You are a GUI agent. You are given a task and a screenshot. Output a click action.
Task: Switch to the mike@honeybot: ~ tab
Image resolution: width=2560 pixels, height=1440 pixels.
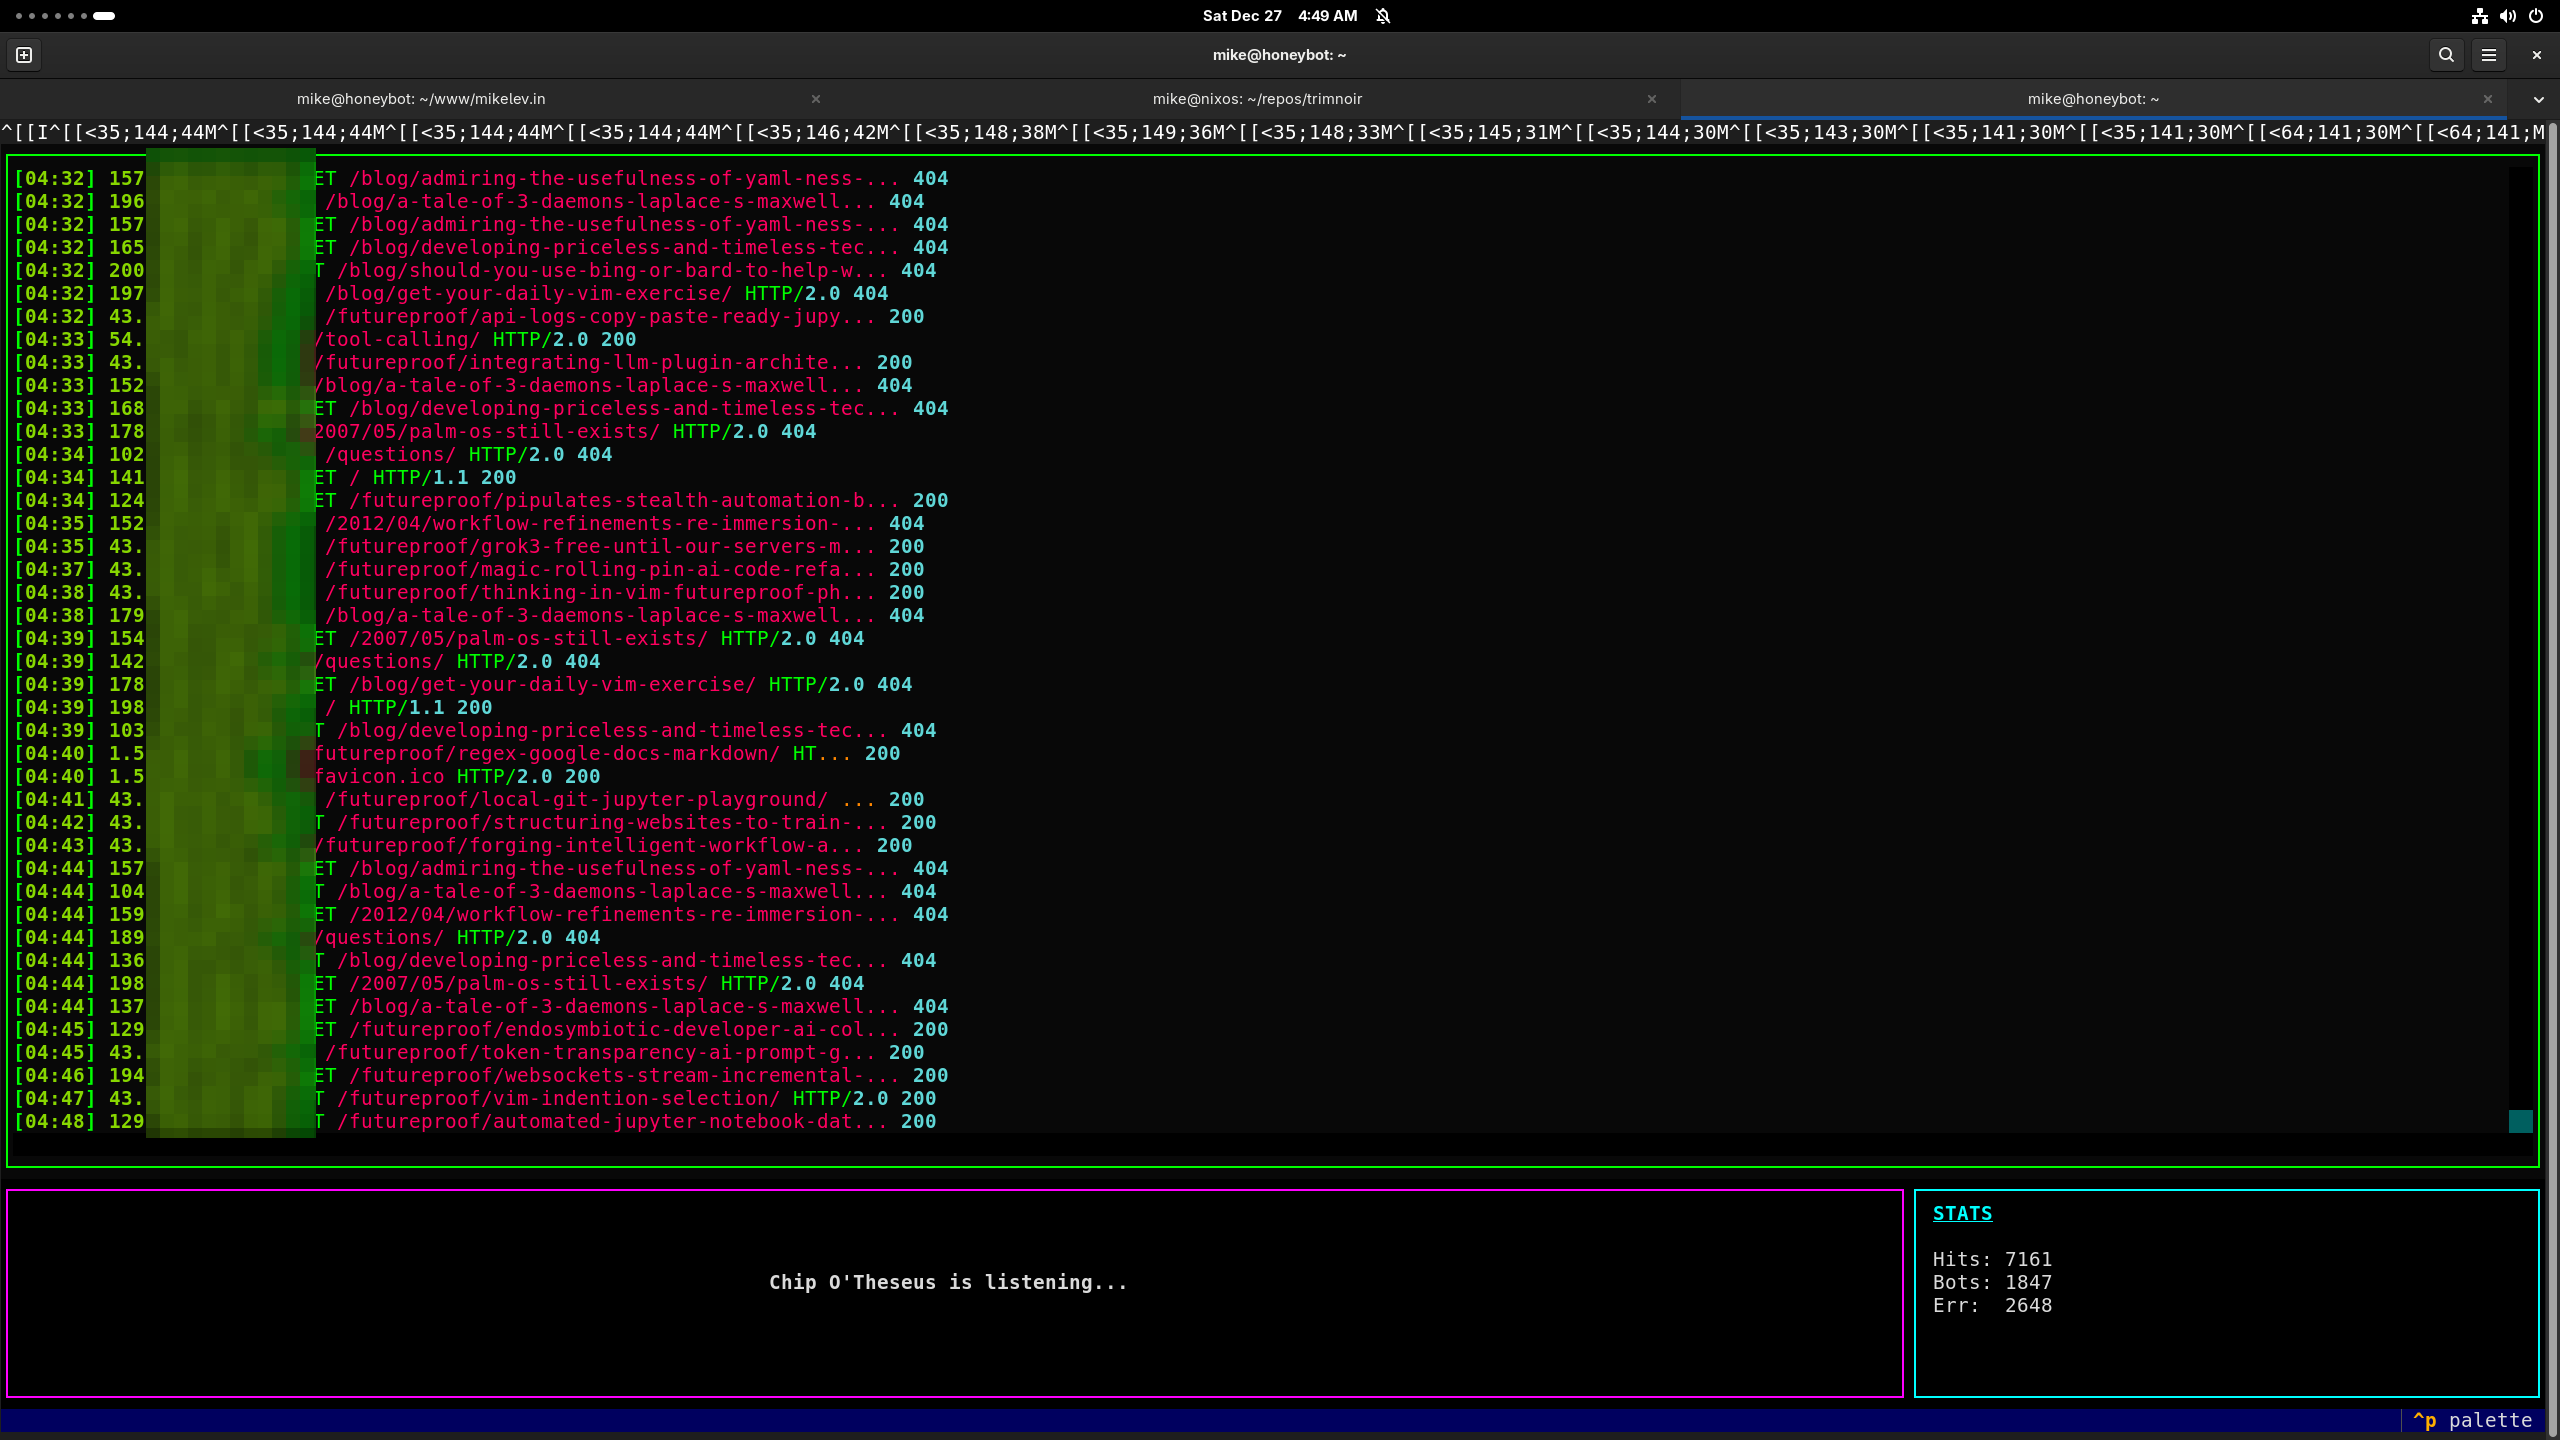[2093, 99]
